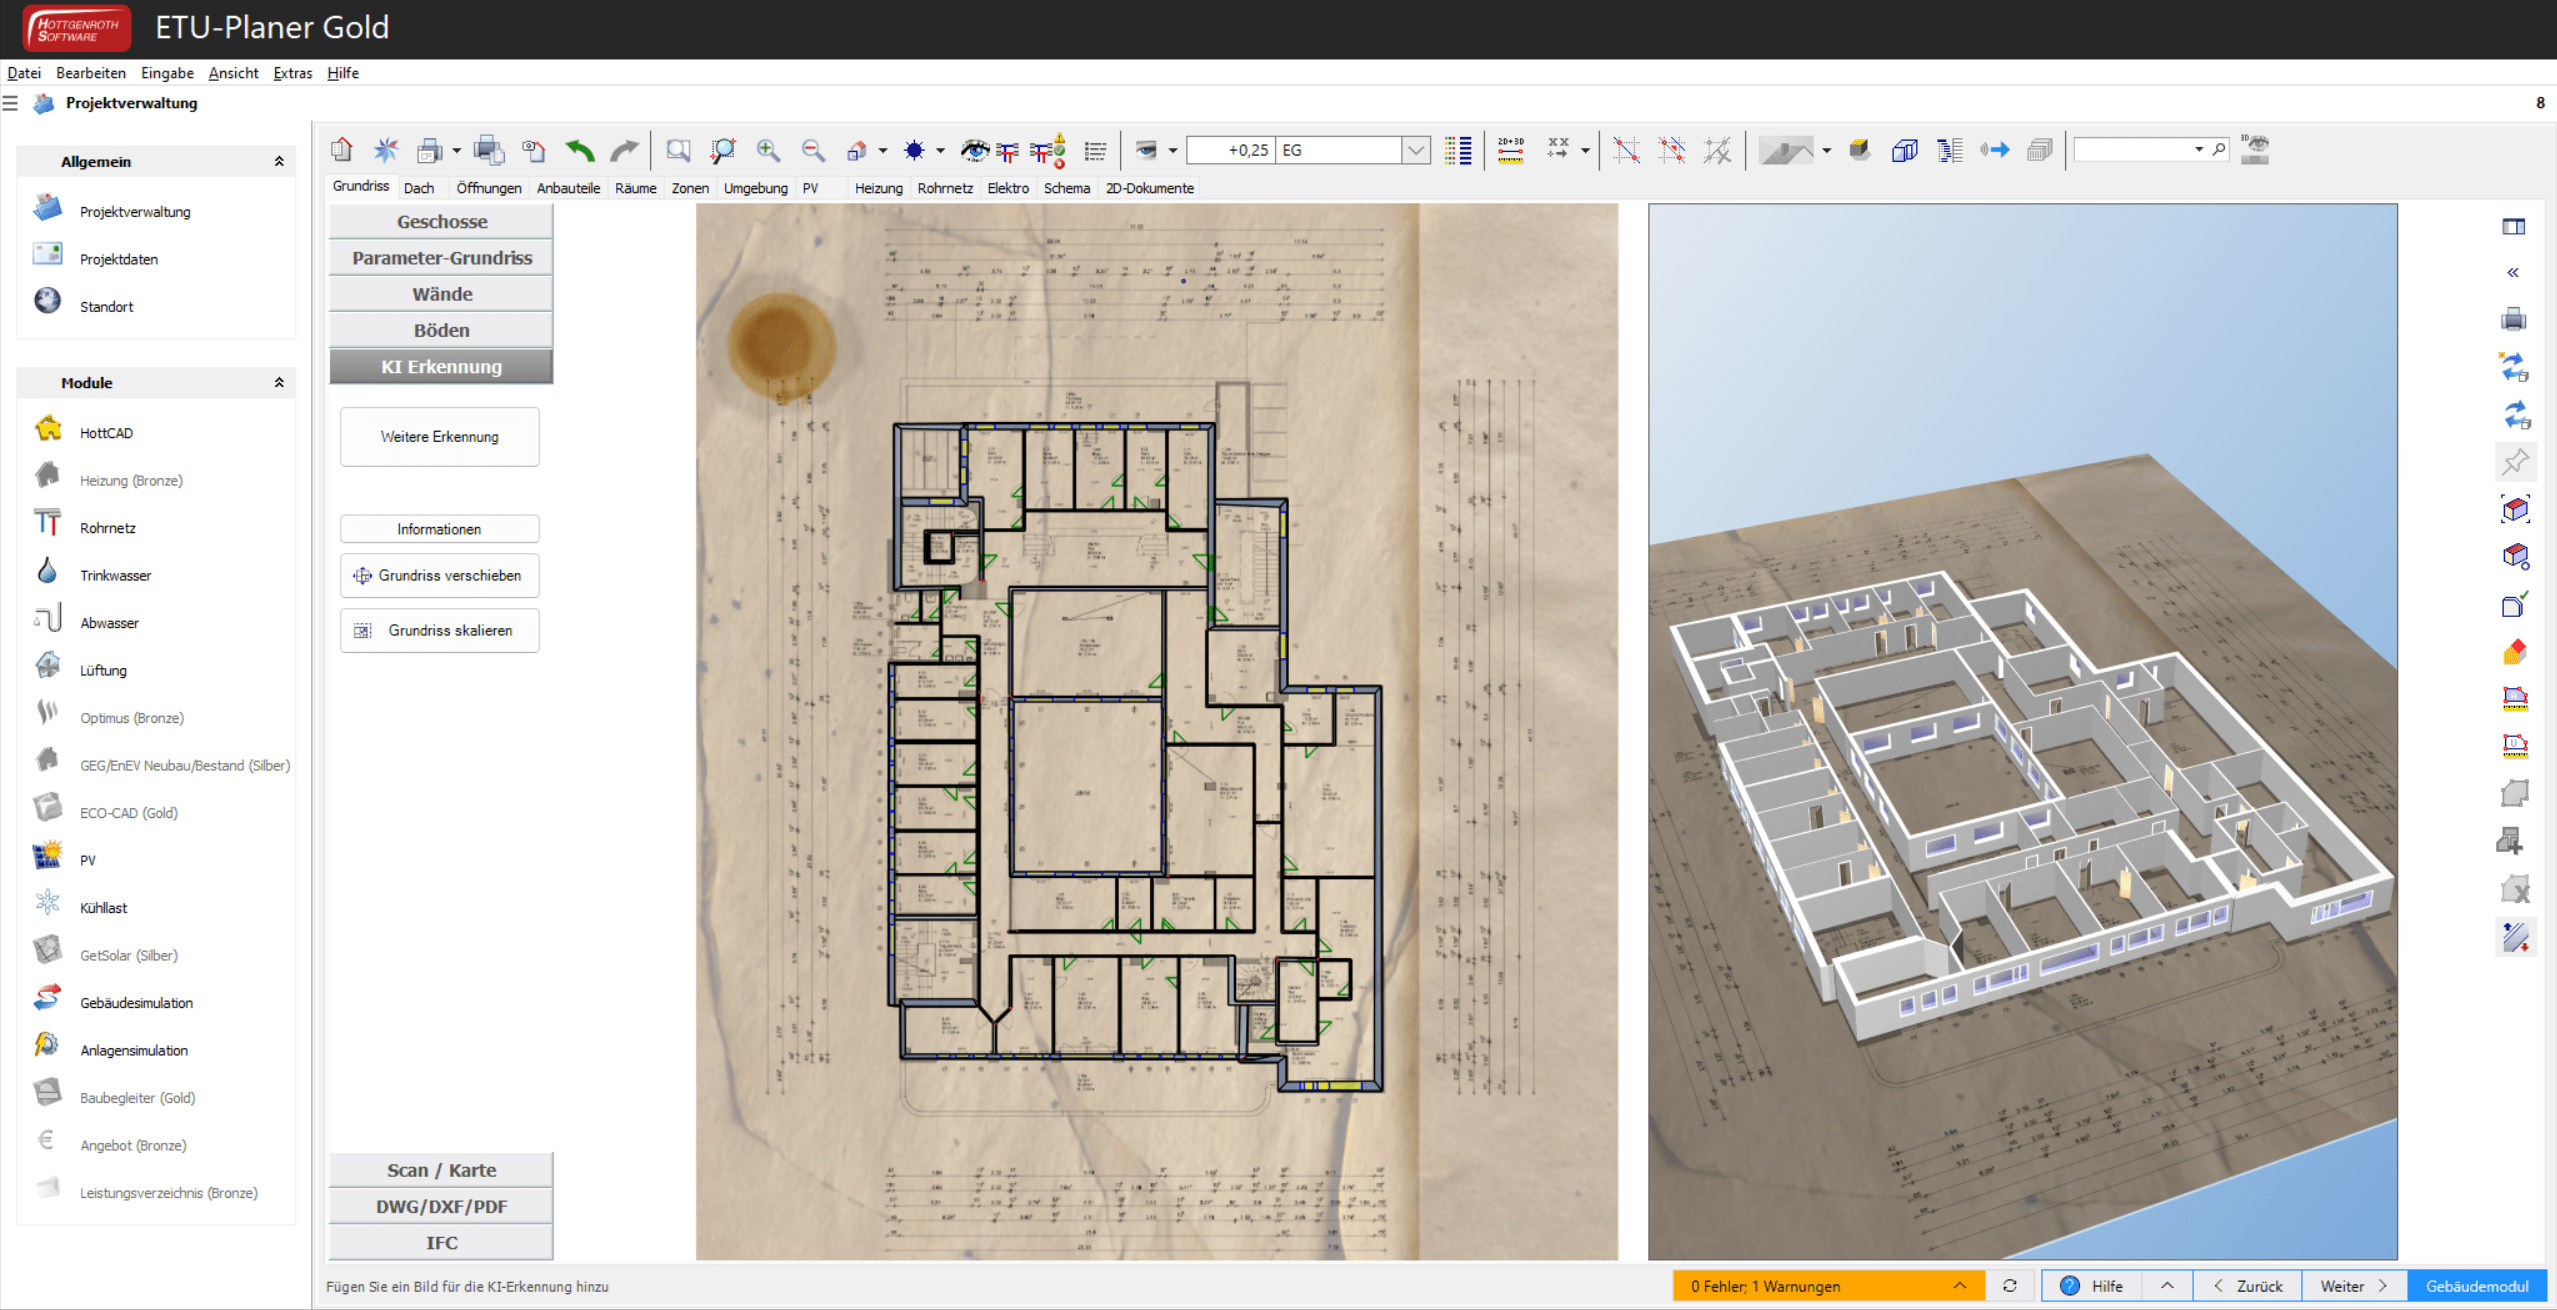
Task: Click the Informationen button
Action: click(440, 529)
